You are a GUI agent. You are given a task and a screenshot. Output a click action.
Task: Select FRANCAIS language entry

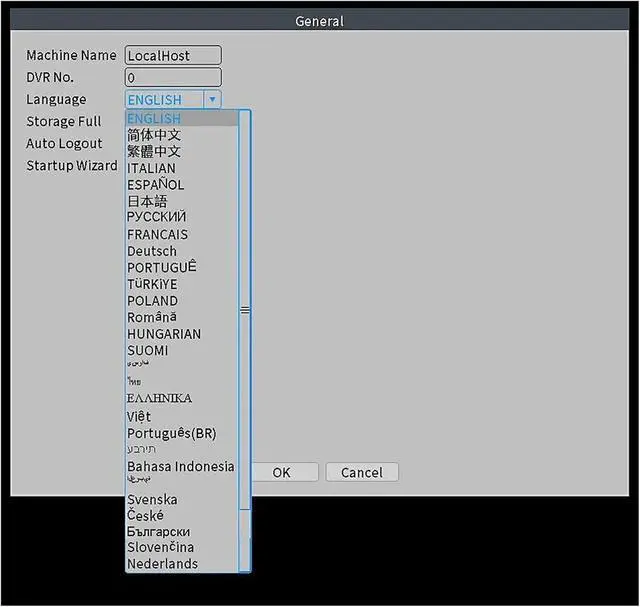tap(157, 235)
